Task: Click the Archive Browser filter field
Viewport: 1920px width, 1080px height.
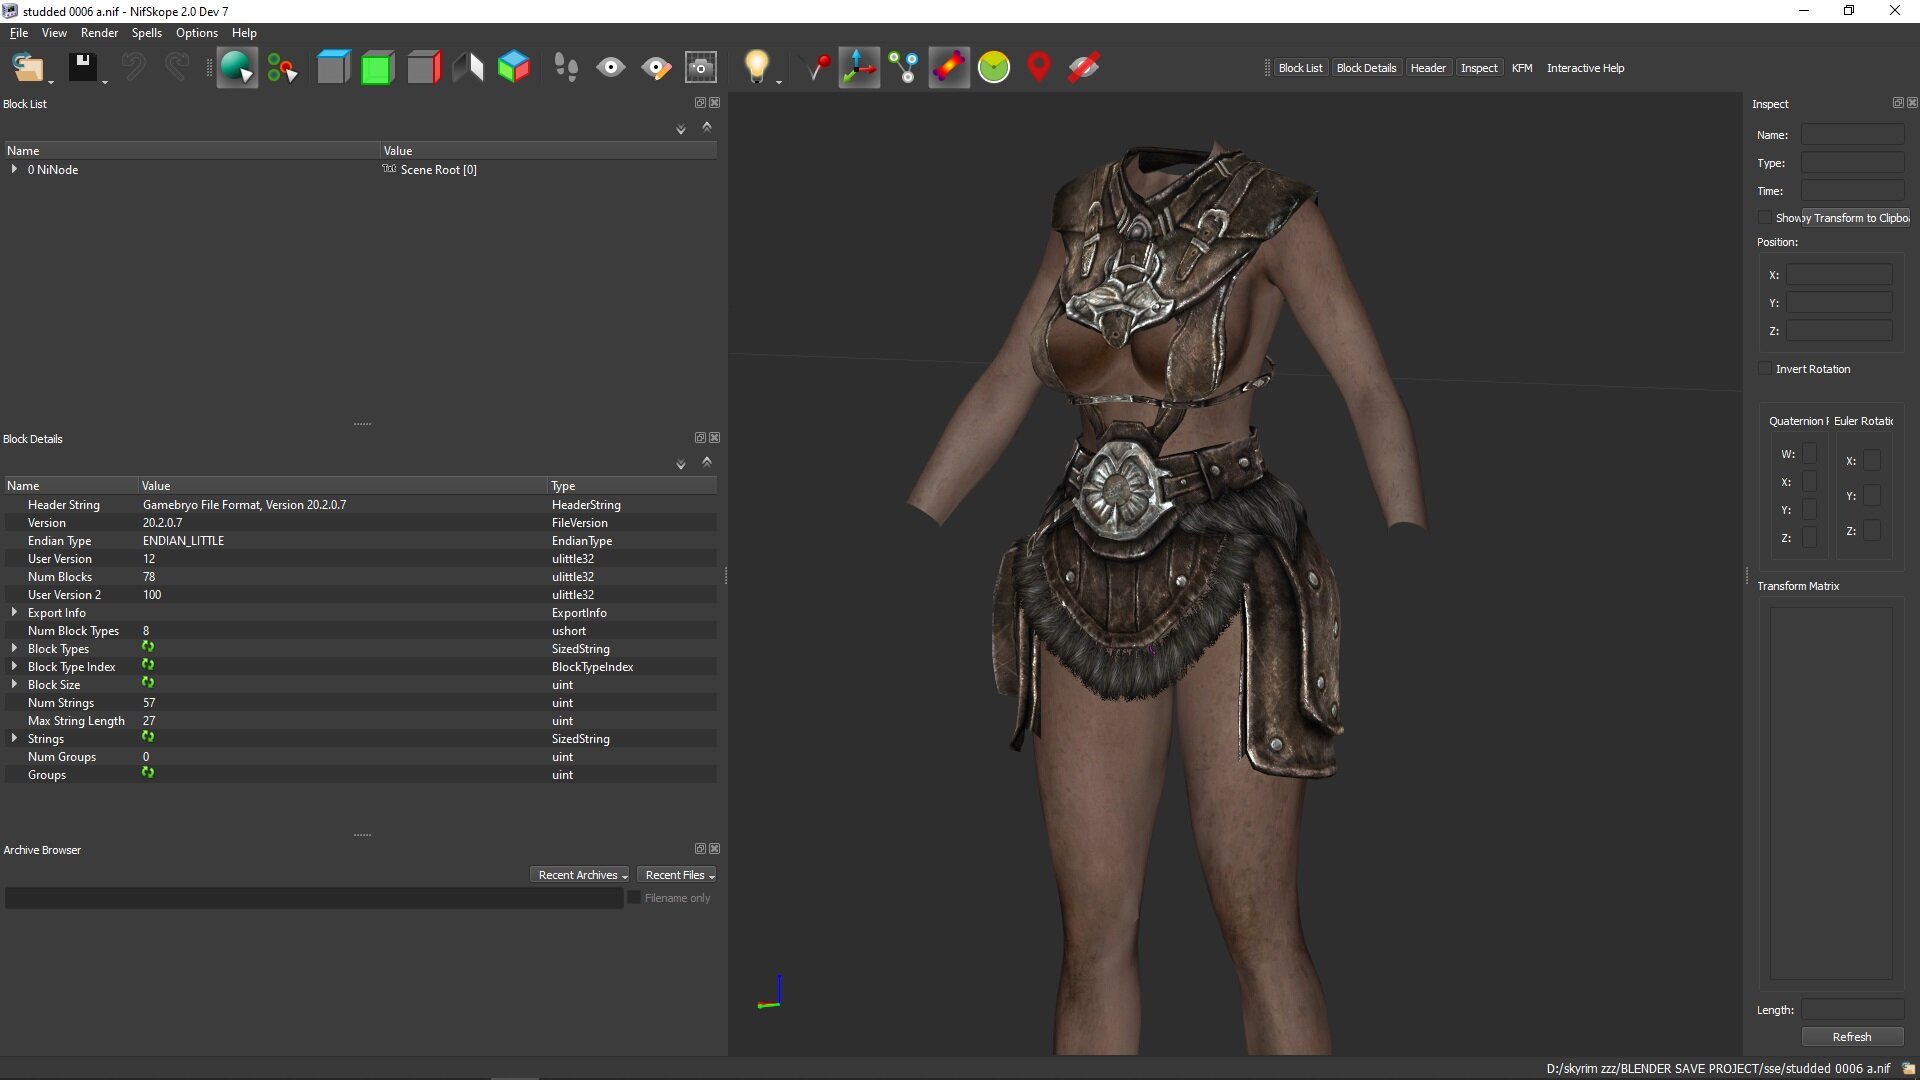Action: pos(314,898)
